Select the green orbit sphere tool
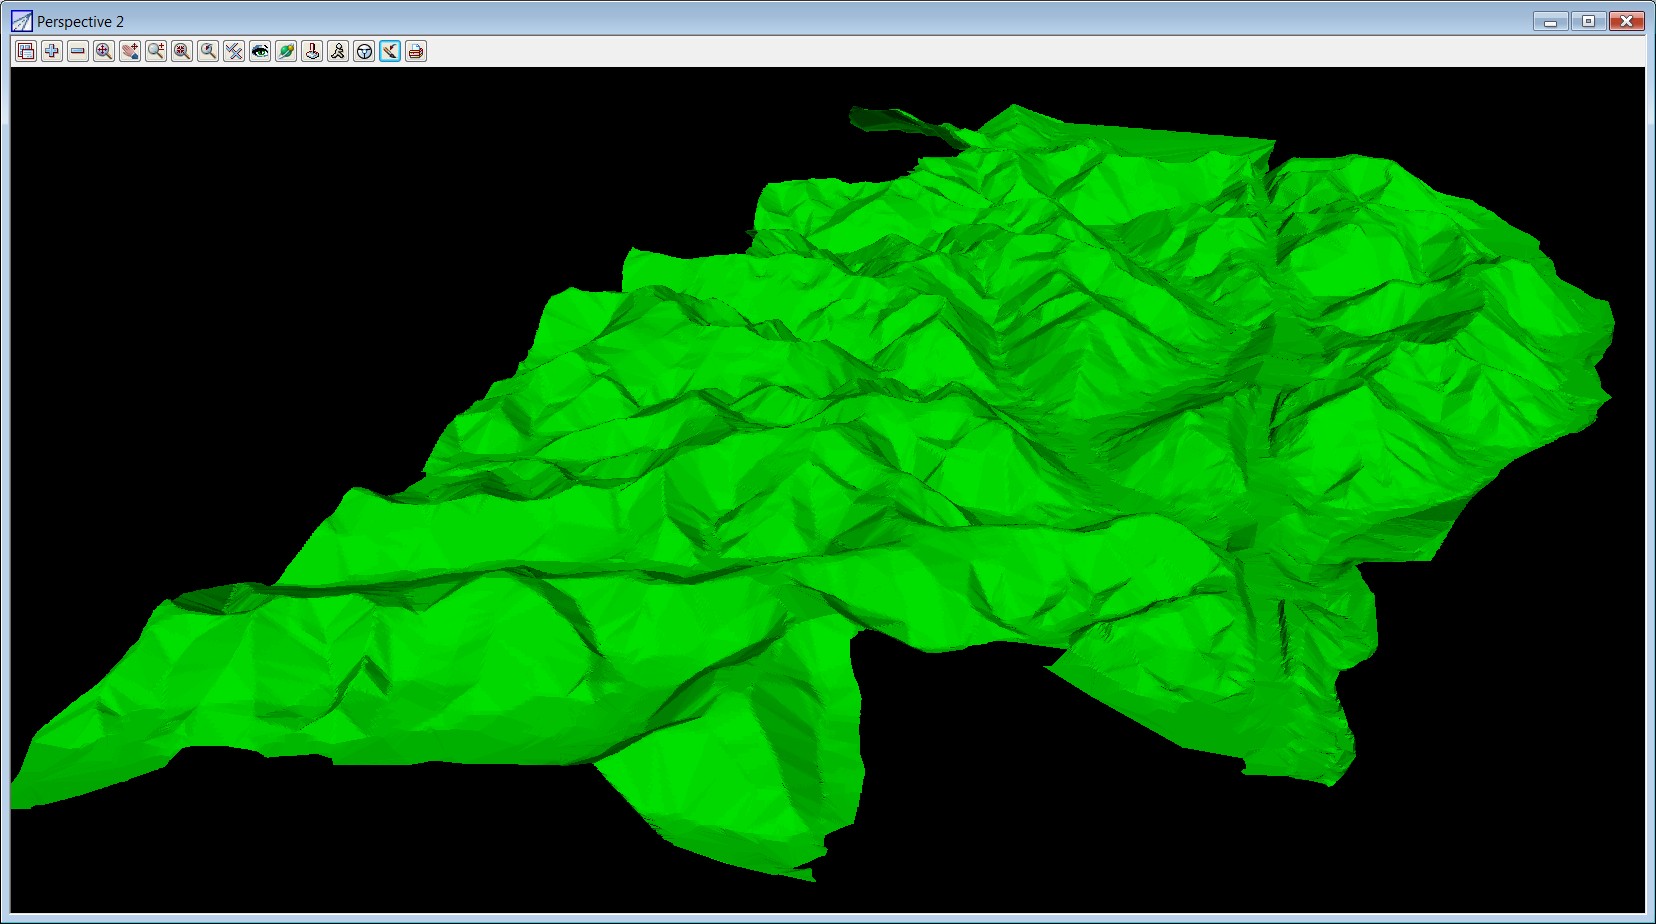Image resolution: width=1656 pixels, height=924 pixels. point(286,51)
